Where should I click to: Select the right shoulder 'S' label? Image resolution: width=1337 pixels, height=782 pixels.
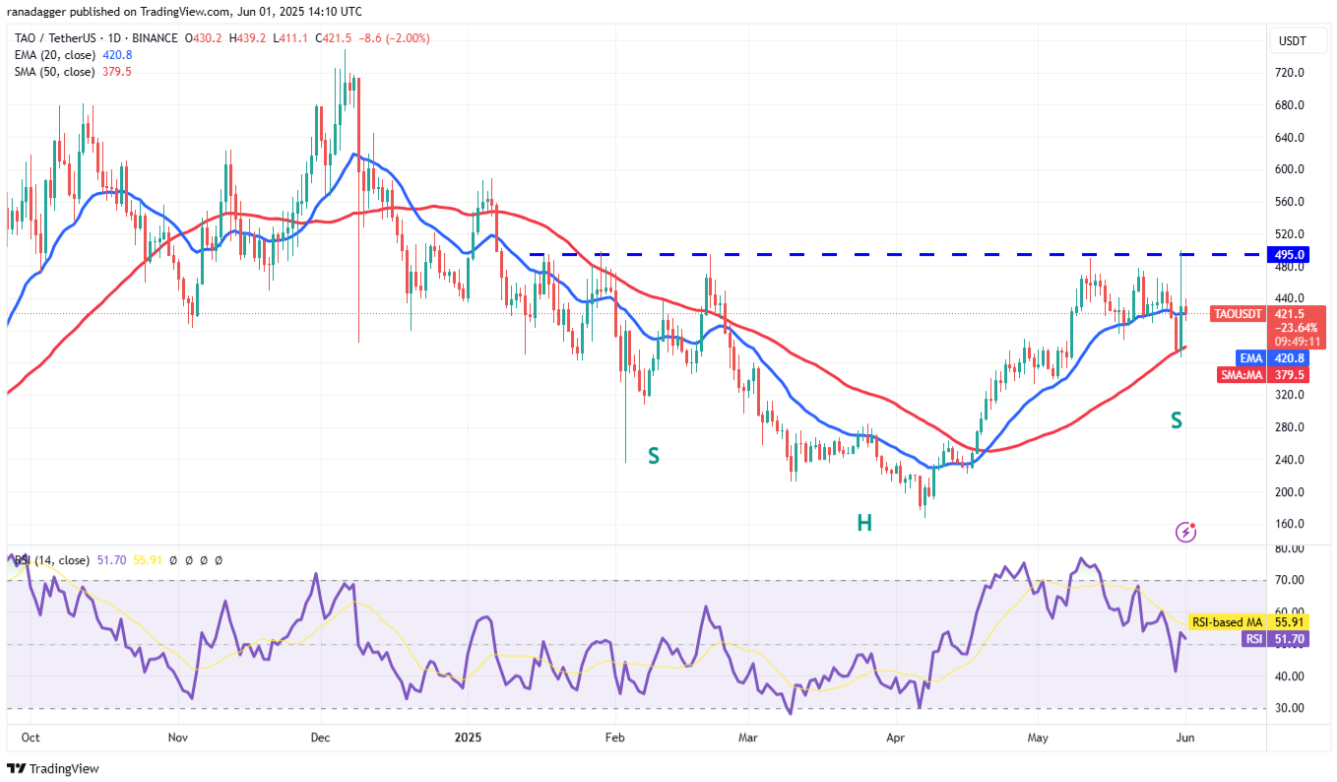click(1177, 420)
